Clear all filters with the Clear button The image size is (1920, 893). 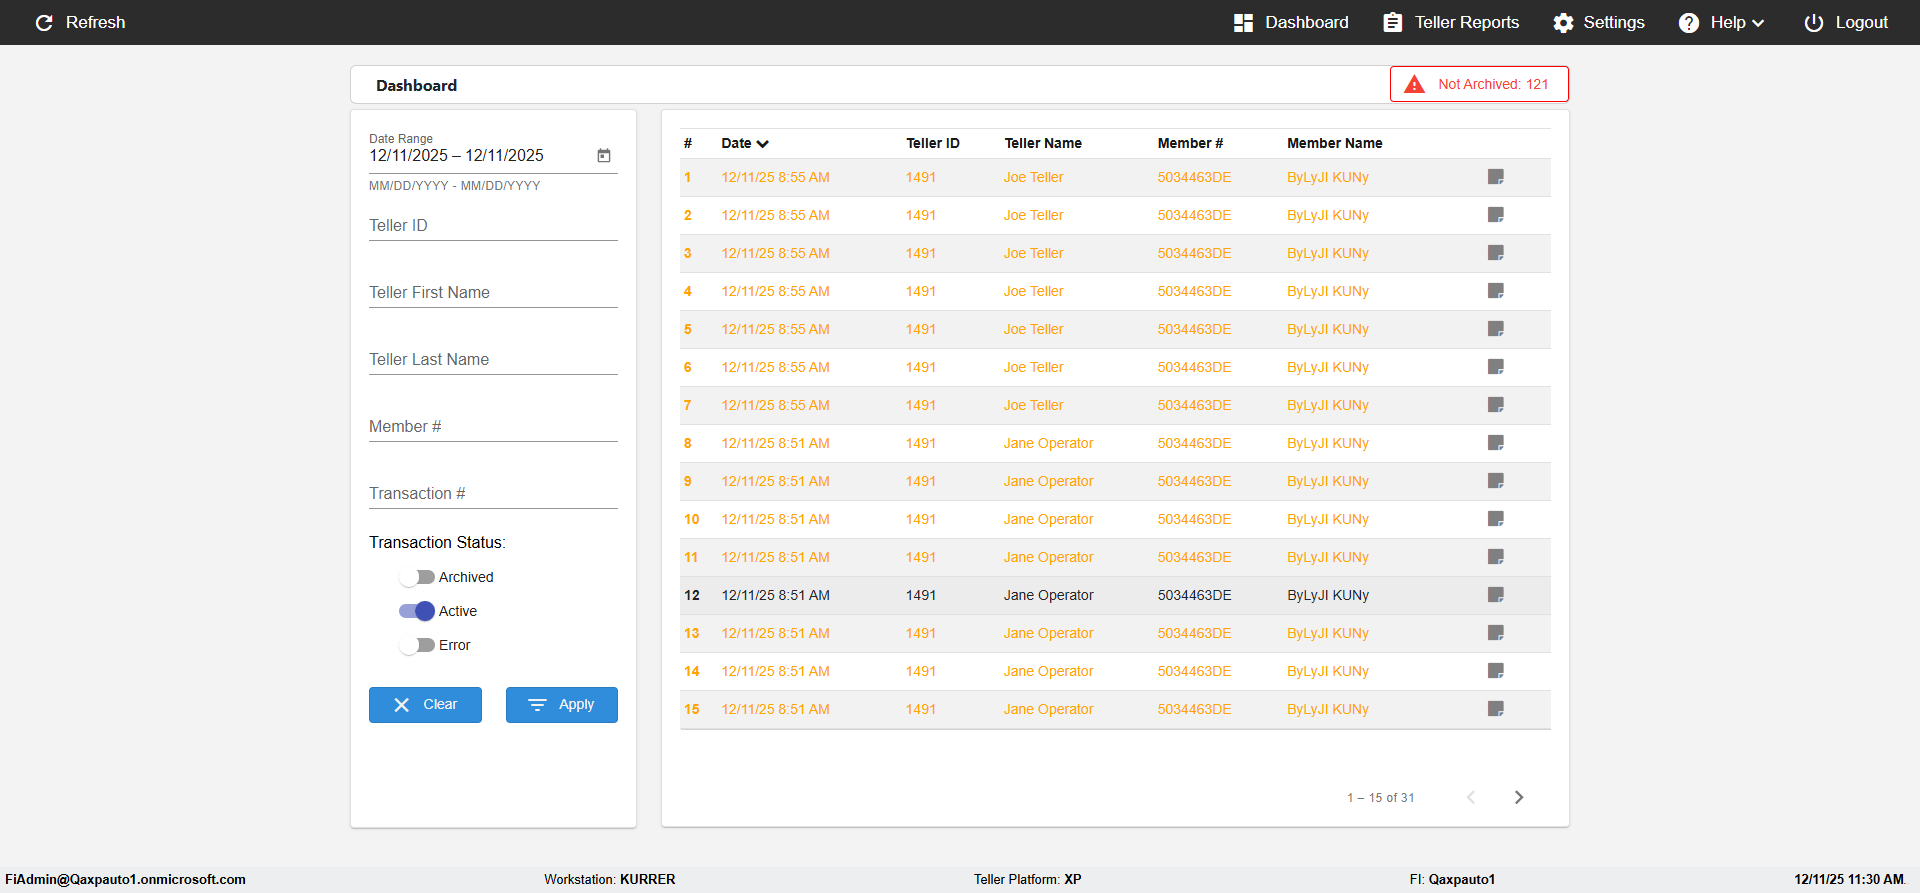click(x=425, y=705)
